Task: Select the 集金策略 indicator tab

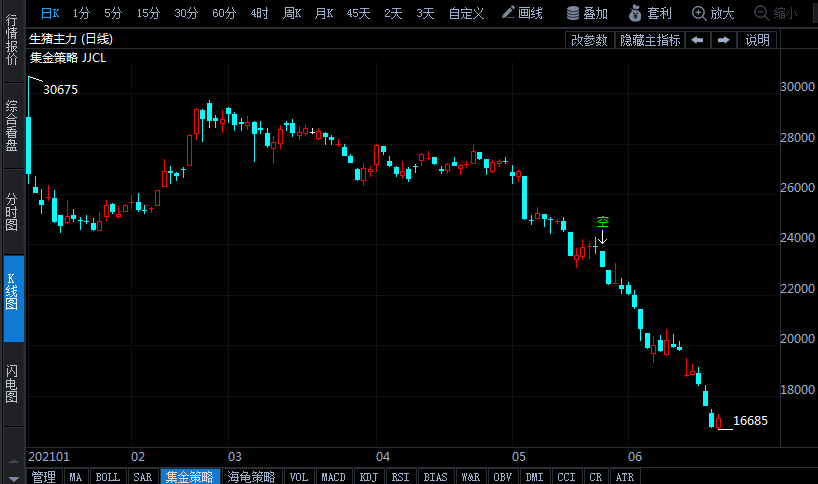Action: [x=190, y=477]
